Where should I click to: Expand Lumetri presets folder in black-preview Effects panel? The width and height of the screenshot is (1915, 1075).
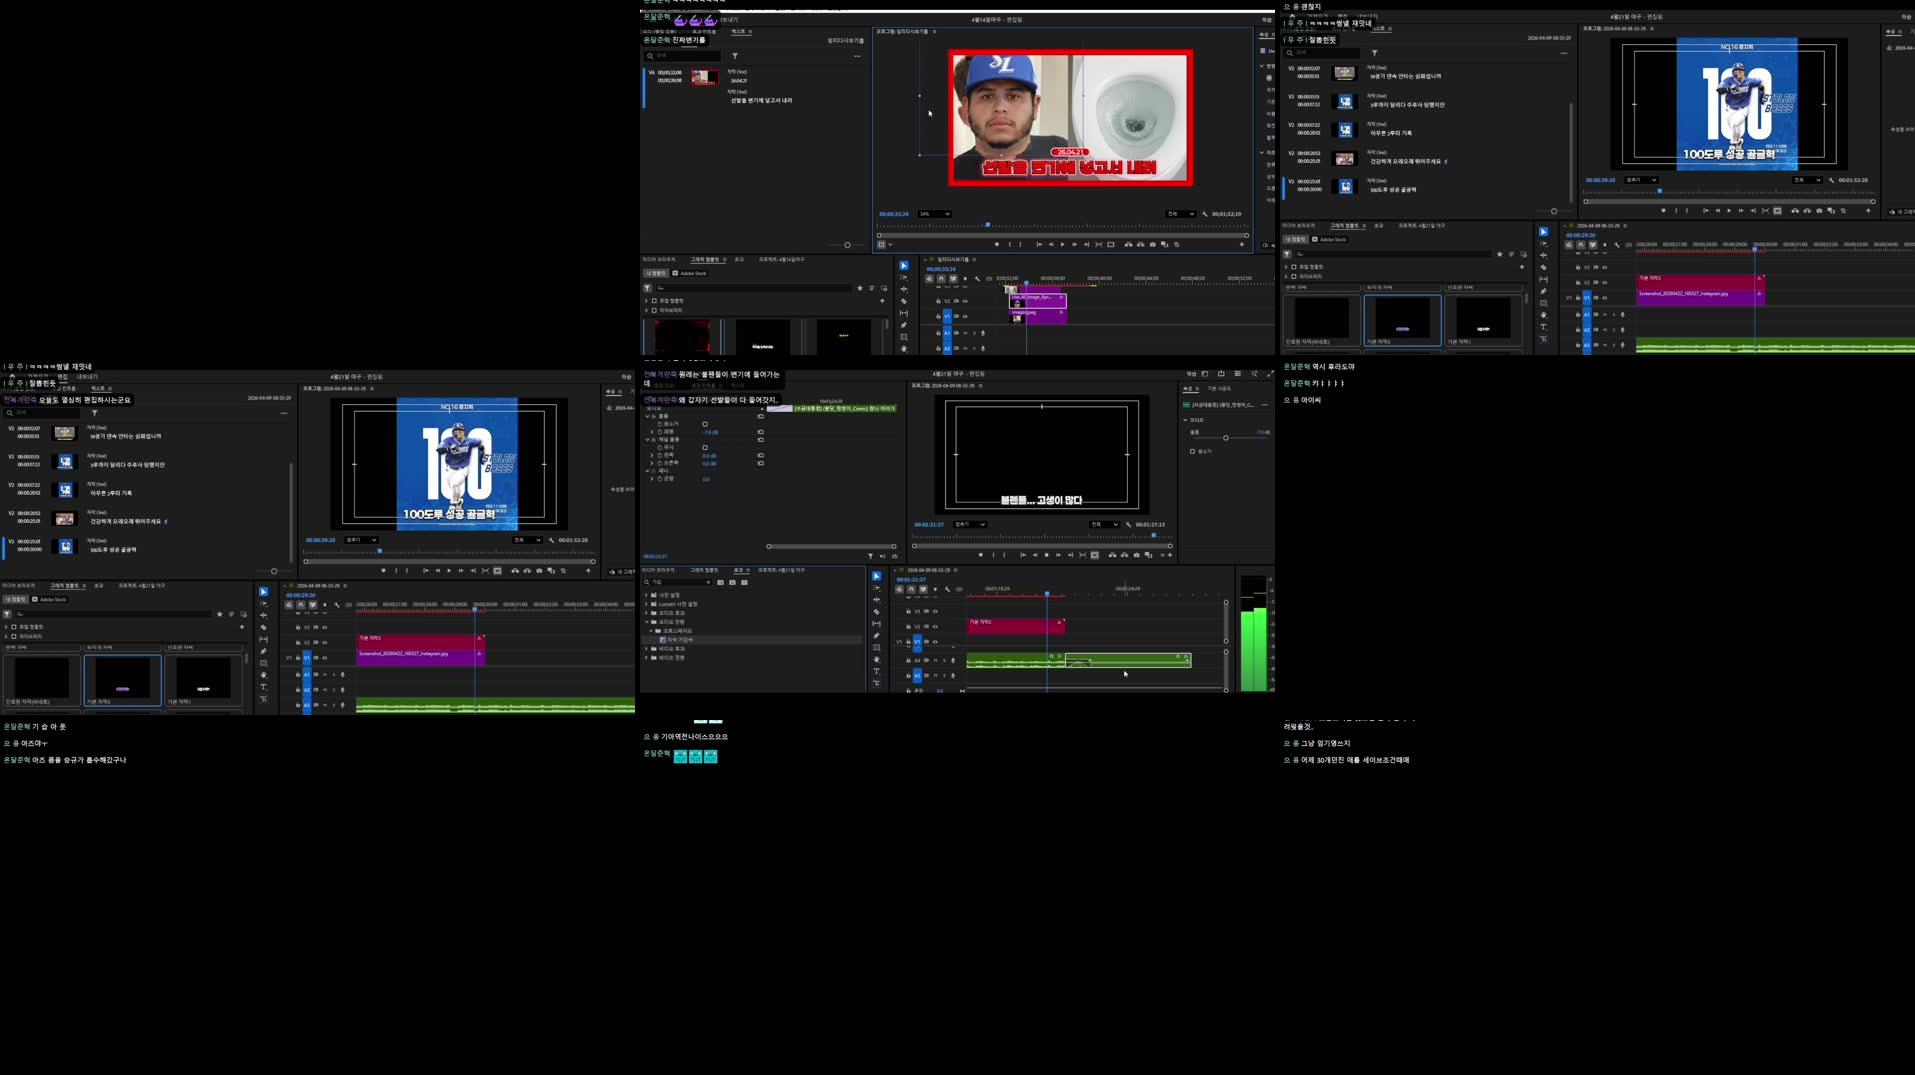[x=646, y=604]
